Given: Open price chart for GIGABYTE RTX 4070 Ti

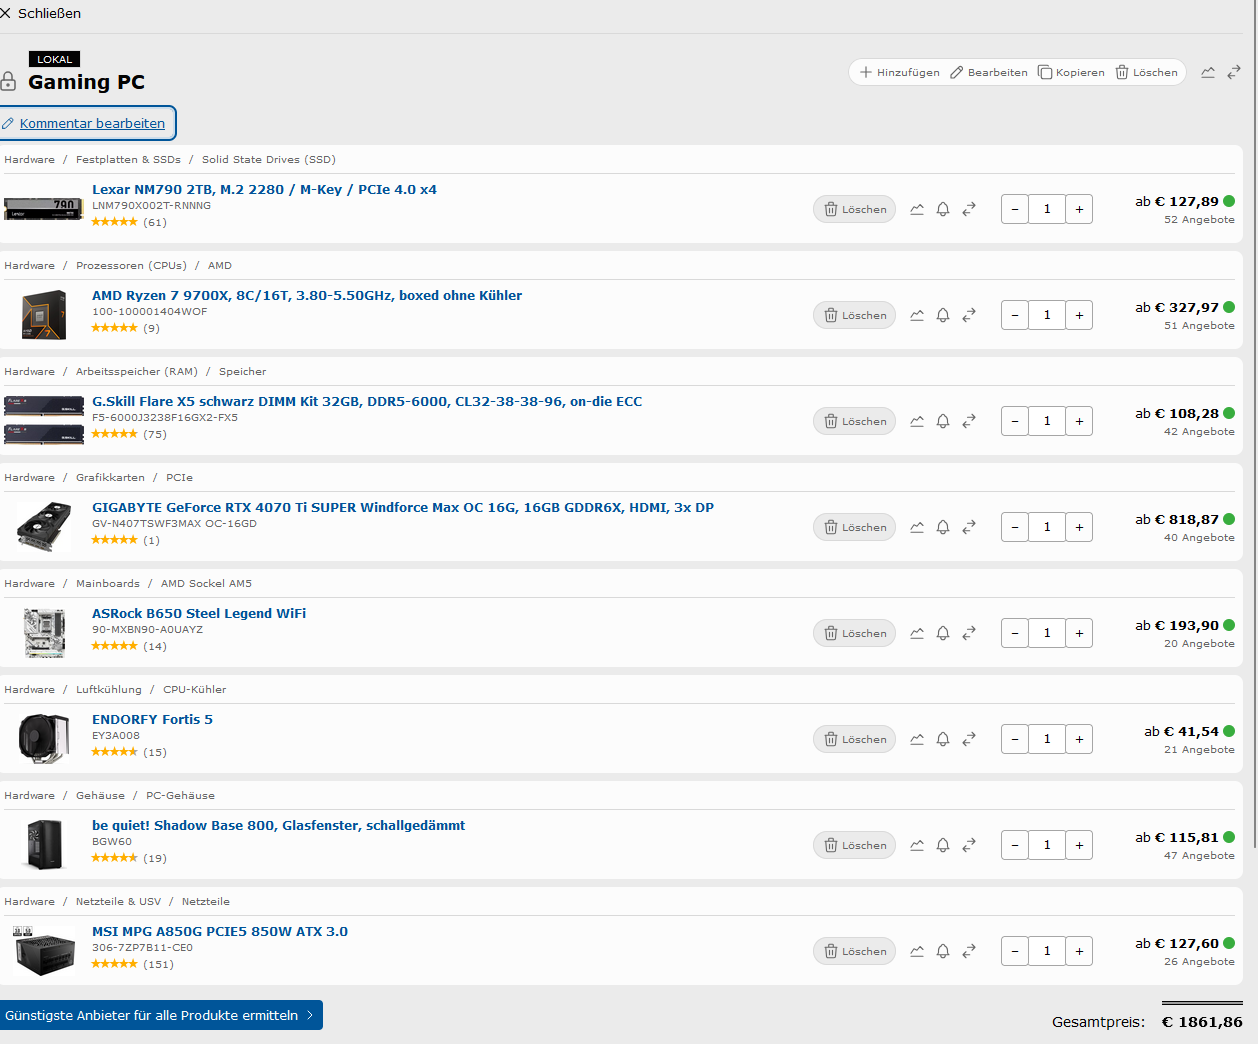Looking at the screenshot, I should tap(917, 527).
